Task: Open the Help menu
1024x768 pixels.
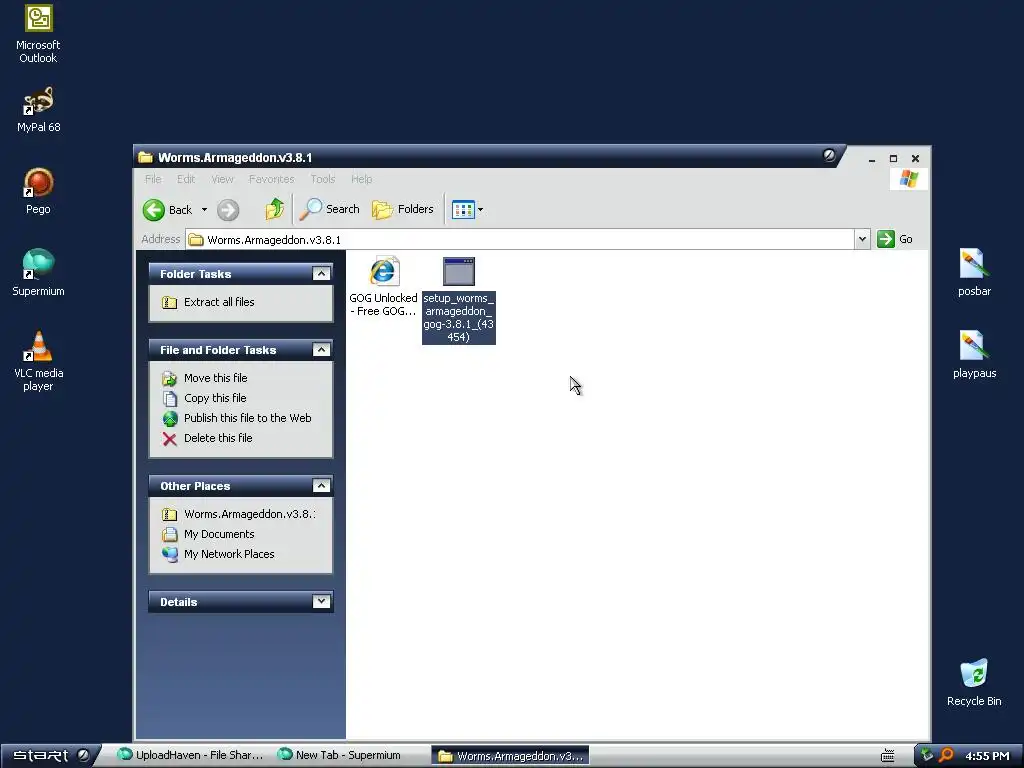Action: click(361, 179)
